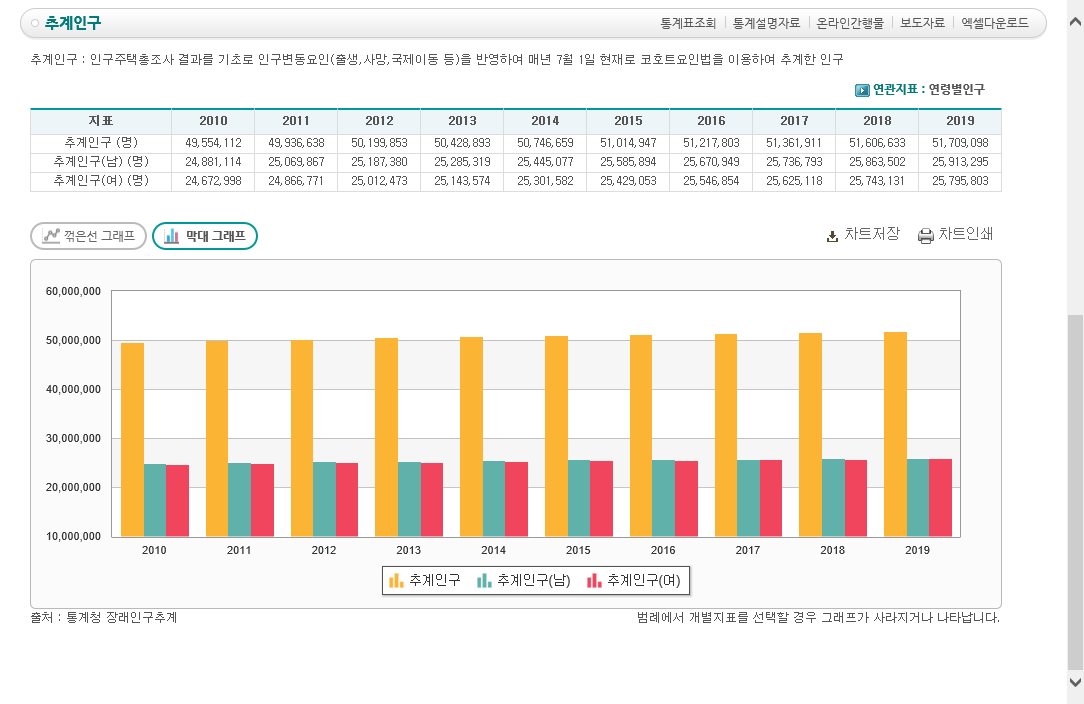Toggle the 추계인구 legend series
1084x704 pixels.
(424, 580)
